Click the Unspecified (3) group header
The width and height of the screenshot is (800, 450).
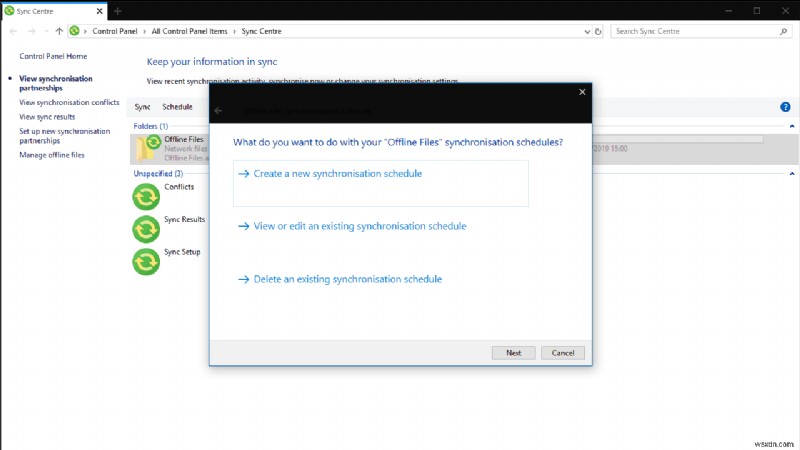[x=158, y=173]
